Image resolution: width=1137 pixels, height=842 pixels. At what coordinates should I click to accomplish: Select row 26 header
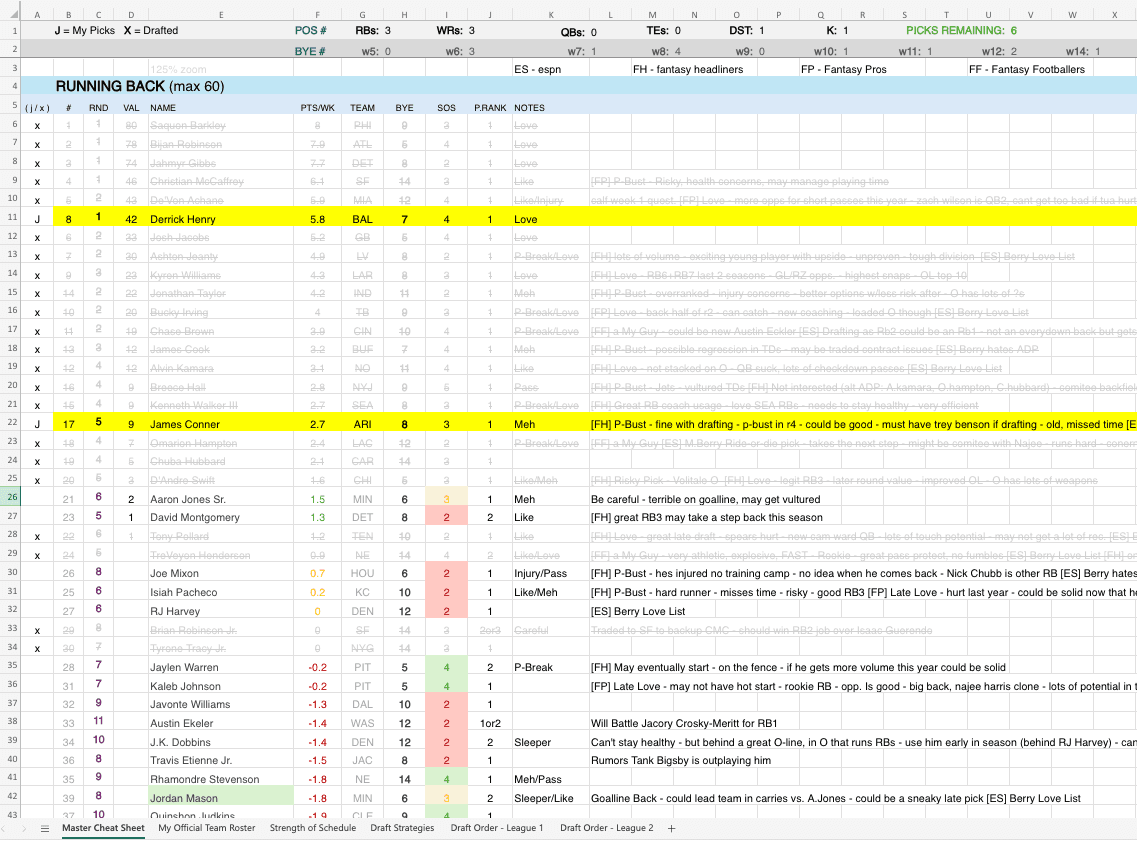click(x=11, y=497)
